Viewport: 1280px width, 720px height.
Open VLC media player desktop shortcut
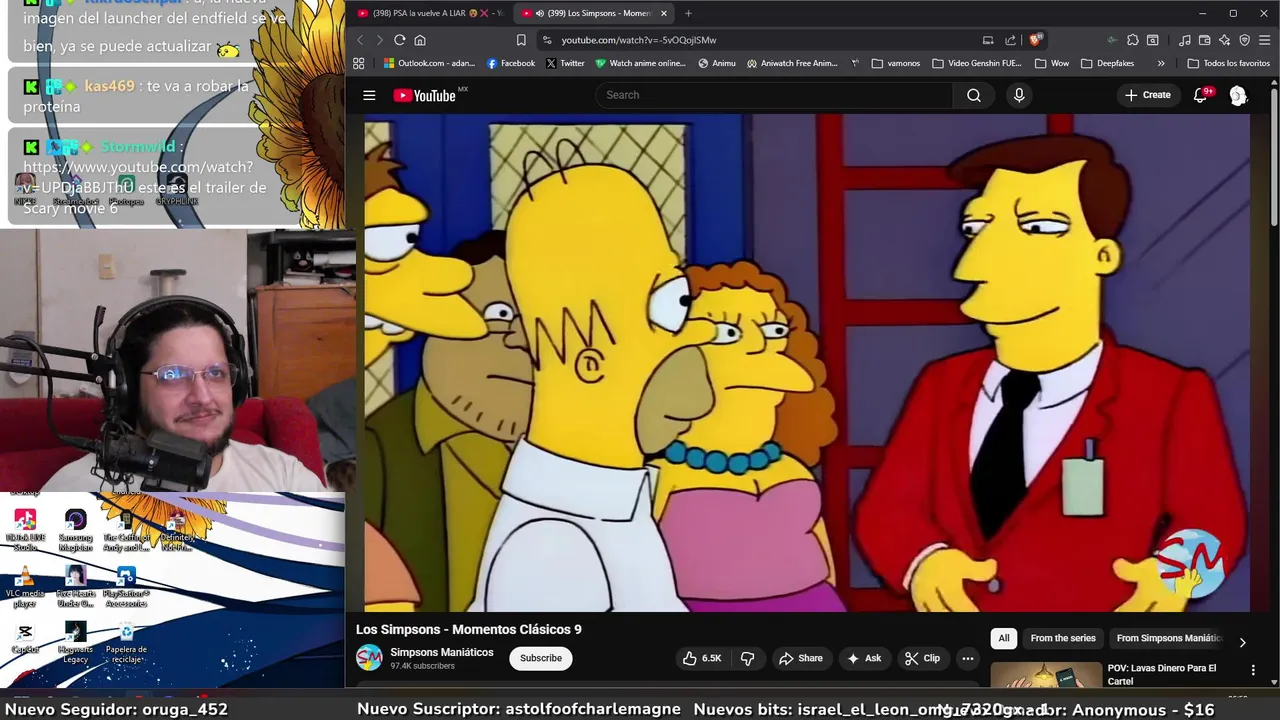25,587
